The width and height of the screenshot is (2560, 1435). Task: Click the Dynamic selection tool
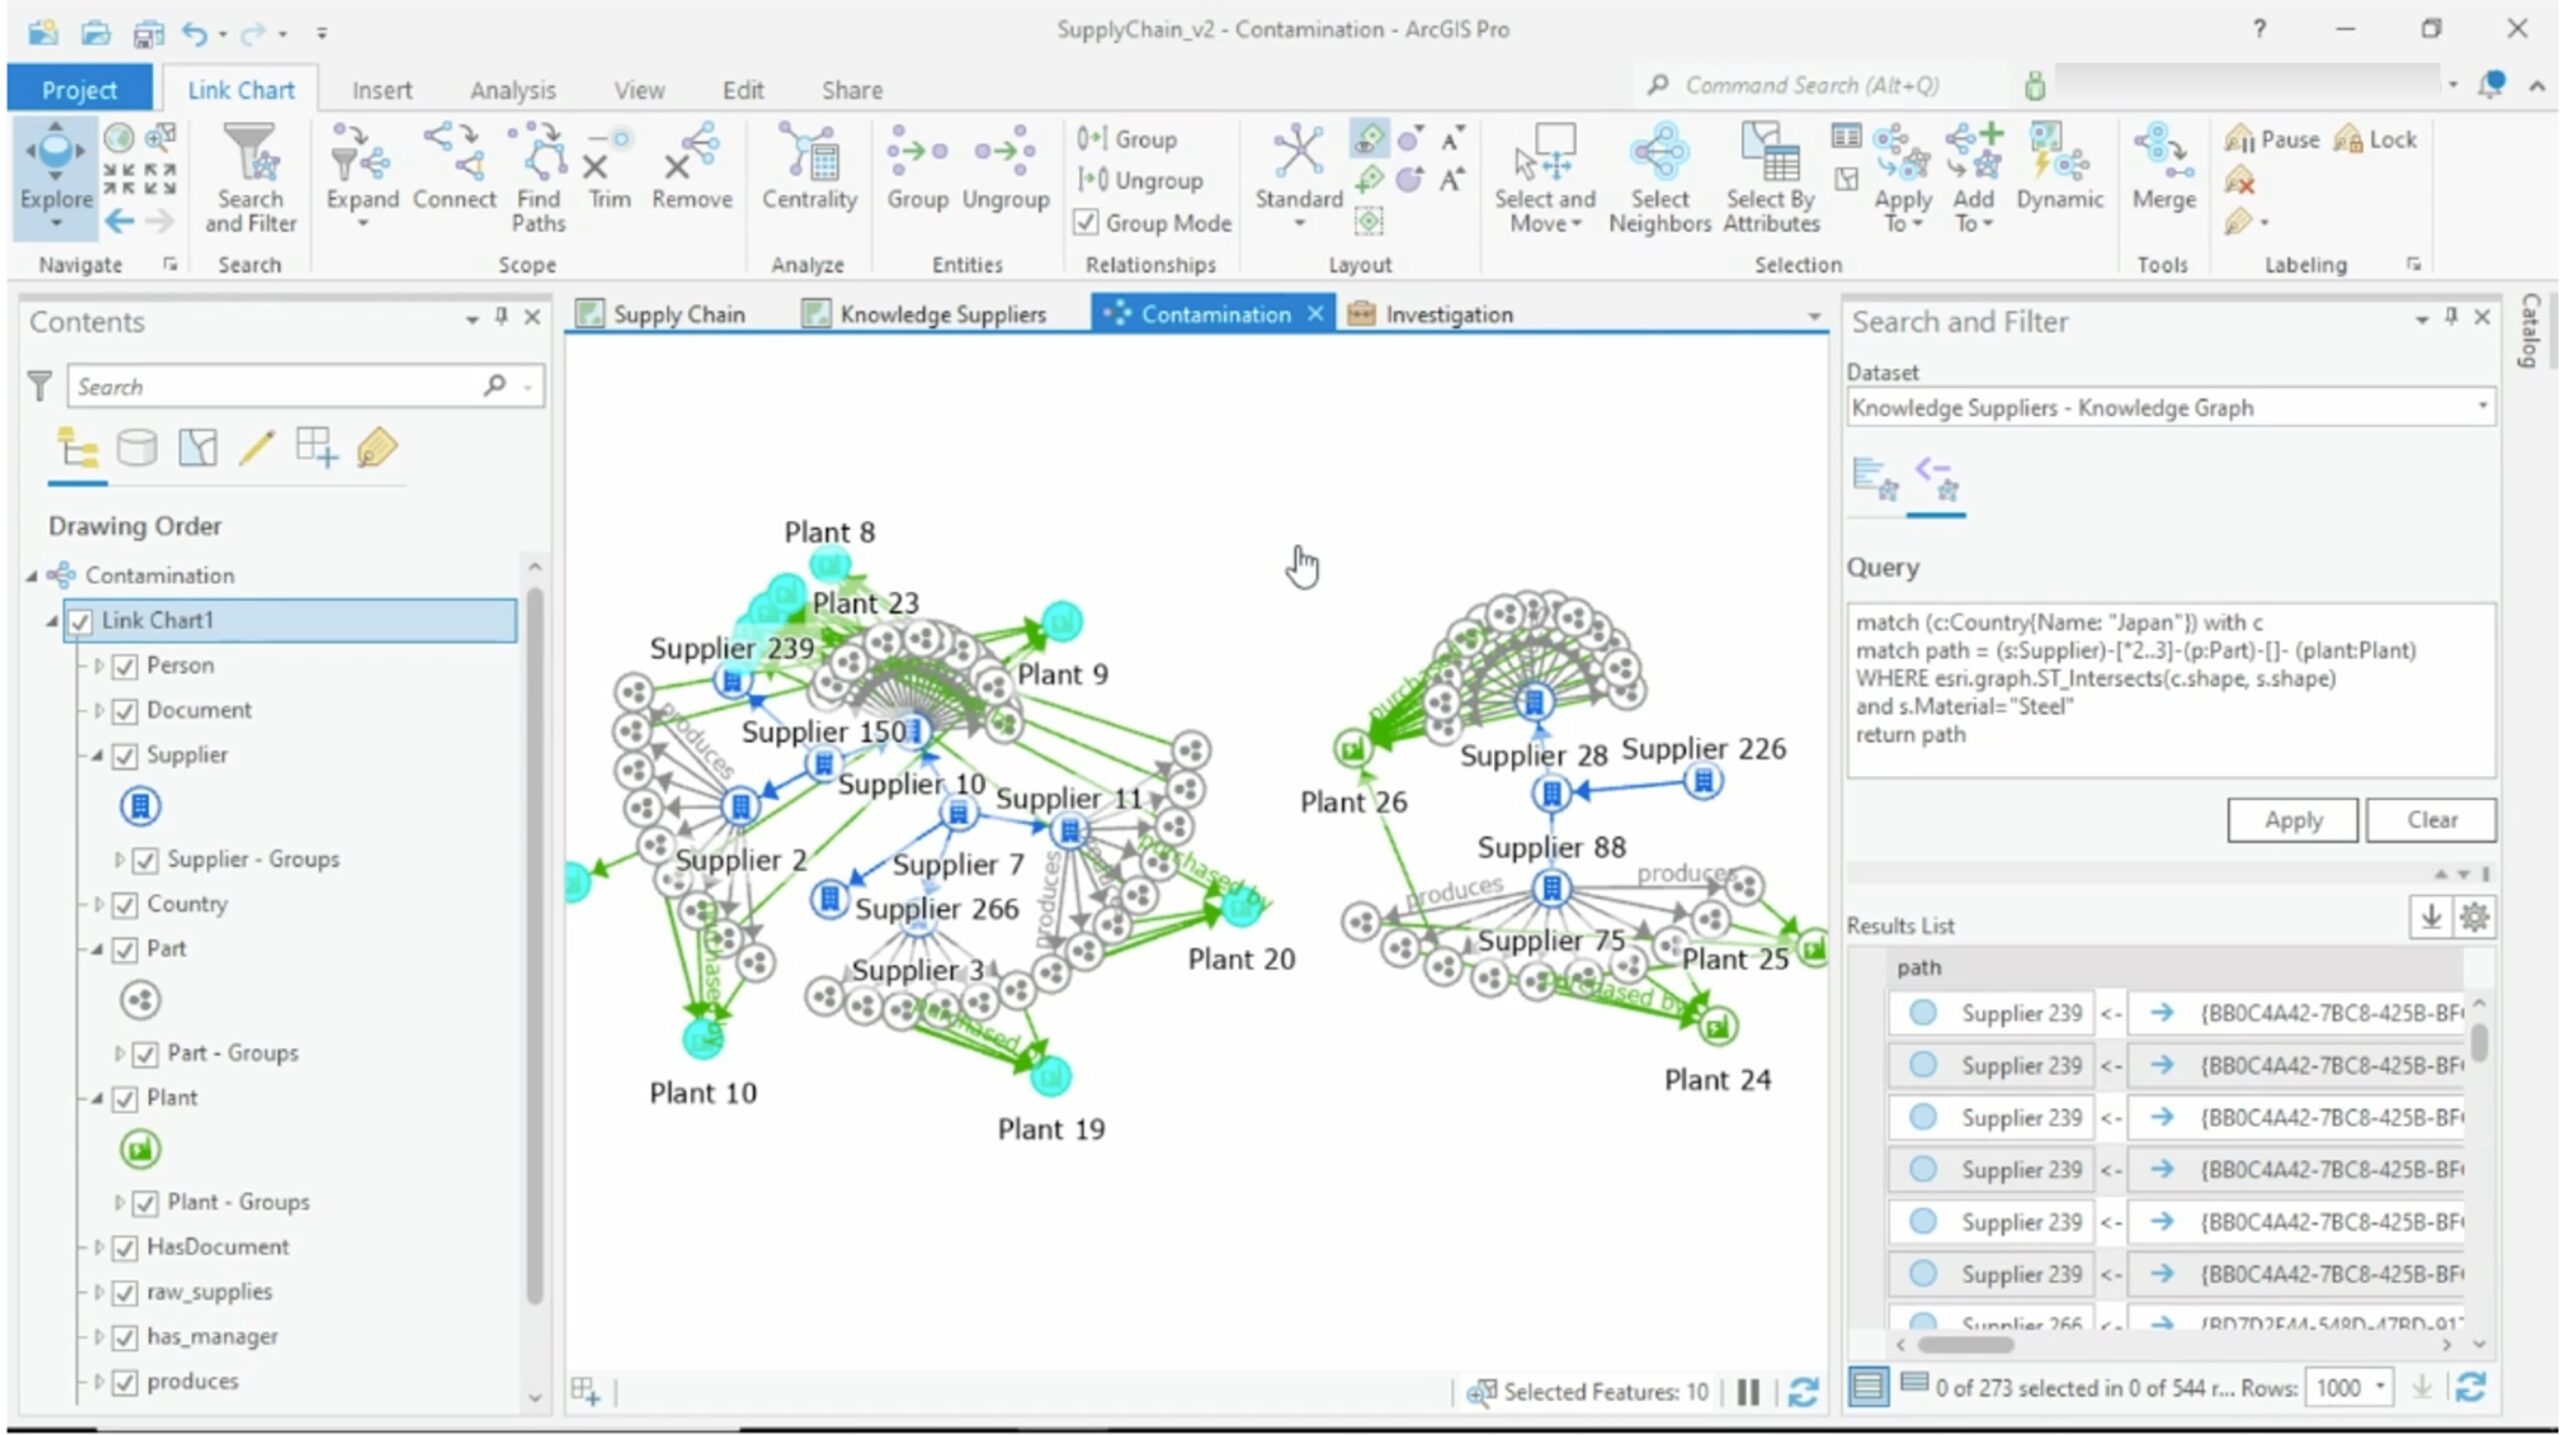tap(2059, 166)
